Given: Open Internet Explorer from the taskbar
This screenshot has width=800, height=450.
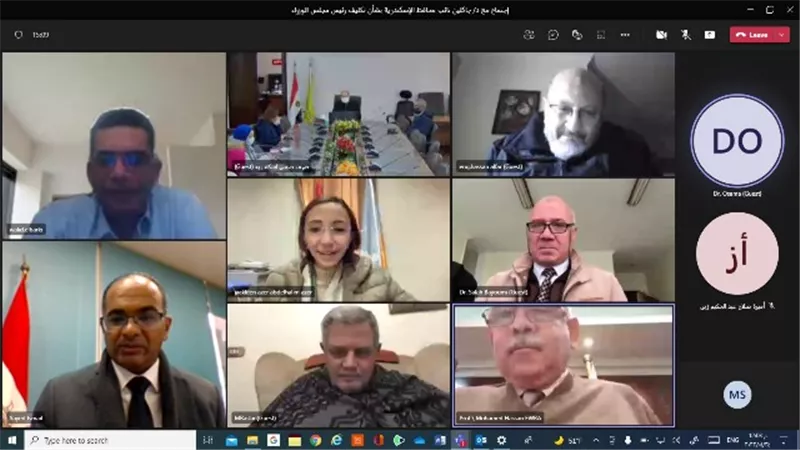Looking at the screenshot, I should (336, 440).
